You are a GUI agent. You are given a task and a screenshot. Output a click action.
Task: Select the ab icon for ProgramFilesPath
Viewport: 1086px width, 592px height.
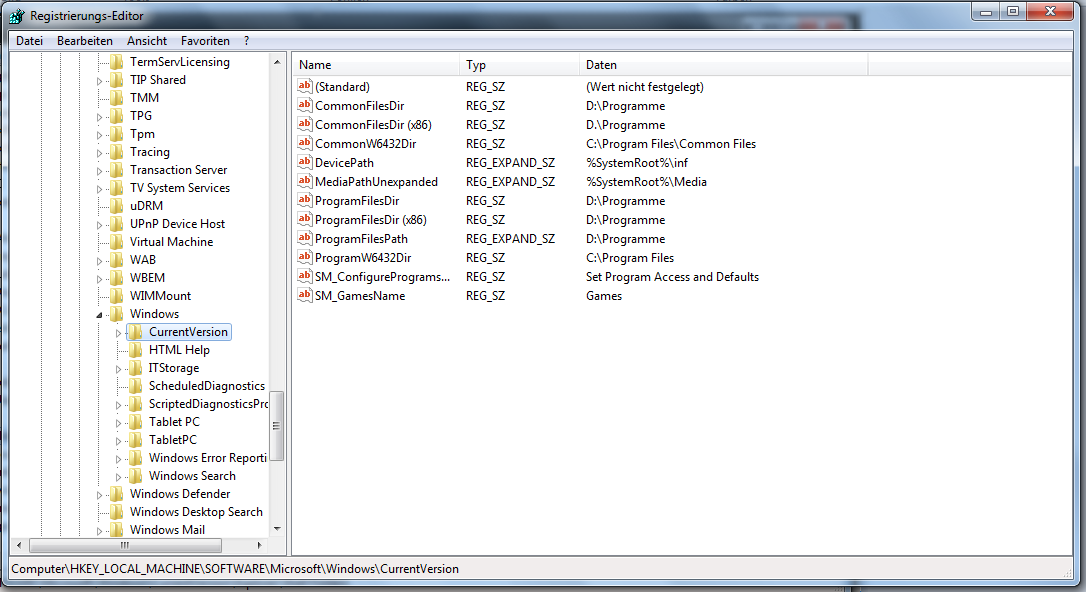305,238
